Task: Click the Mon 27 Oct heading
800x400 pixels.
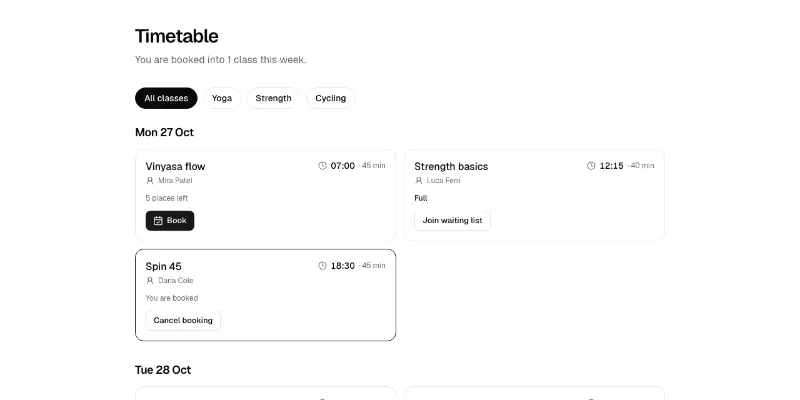Action: [164, 132]
